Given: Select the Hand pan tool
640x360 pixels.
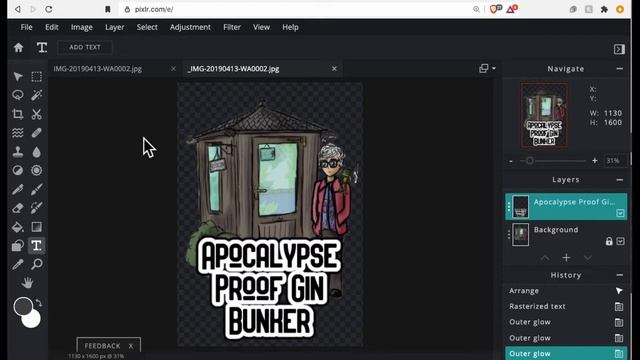Looking at the screenshot, I should (27, 282).
